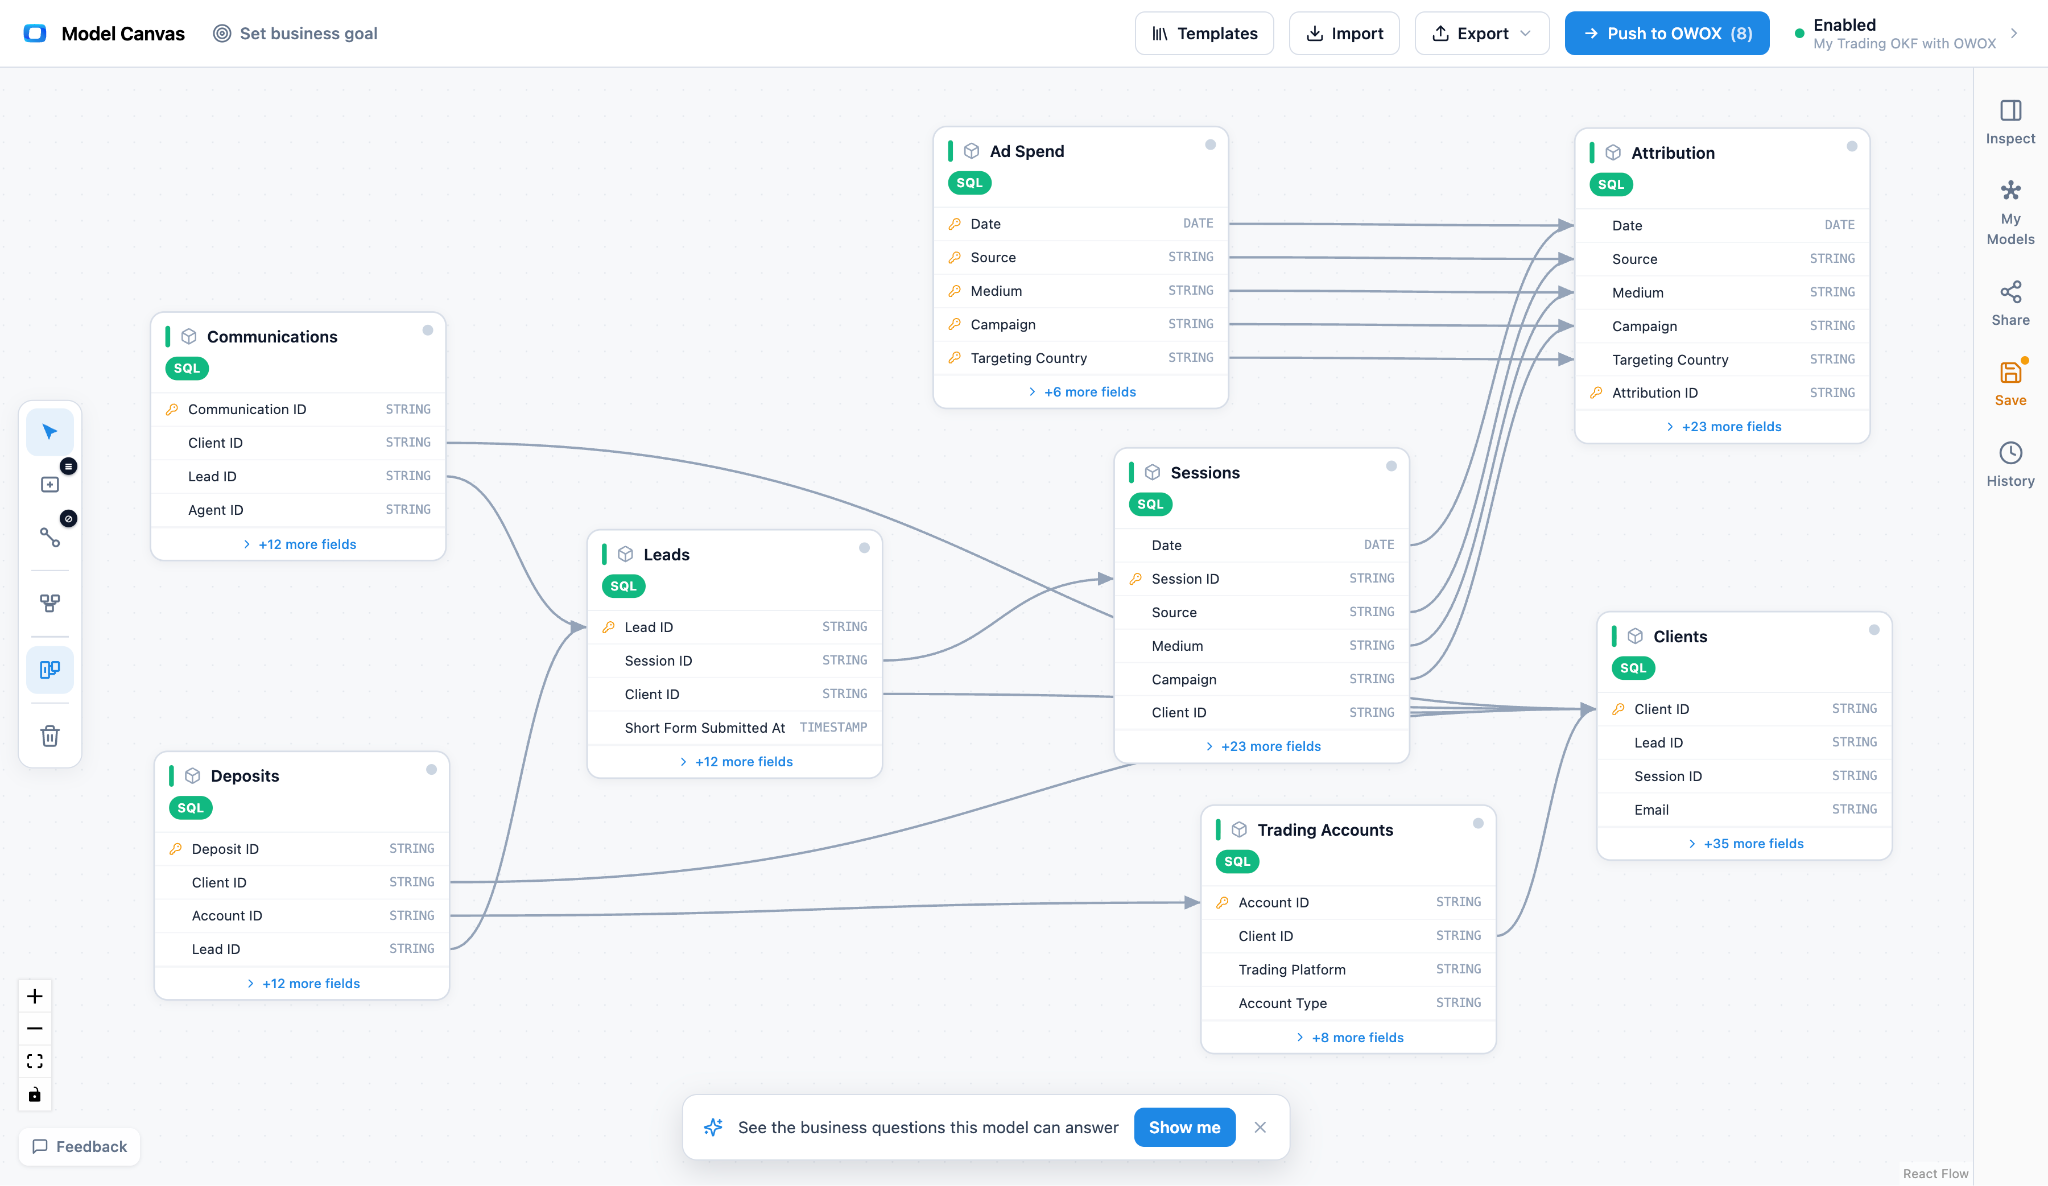Click the status dot on Leads node
2048x1186 pixels.
[x=864, y=548]
